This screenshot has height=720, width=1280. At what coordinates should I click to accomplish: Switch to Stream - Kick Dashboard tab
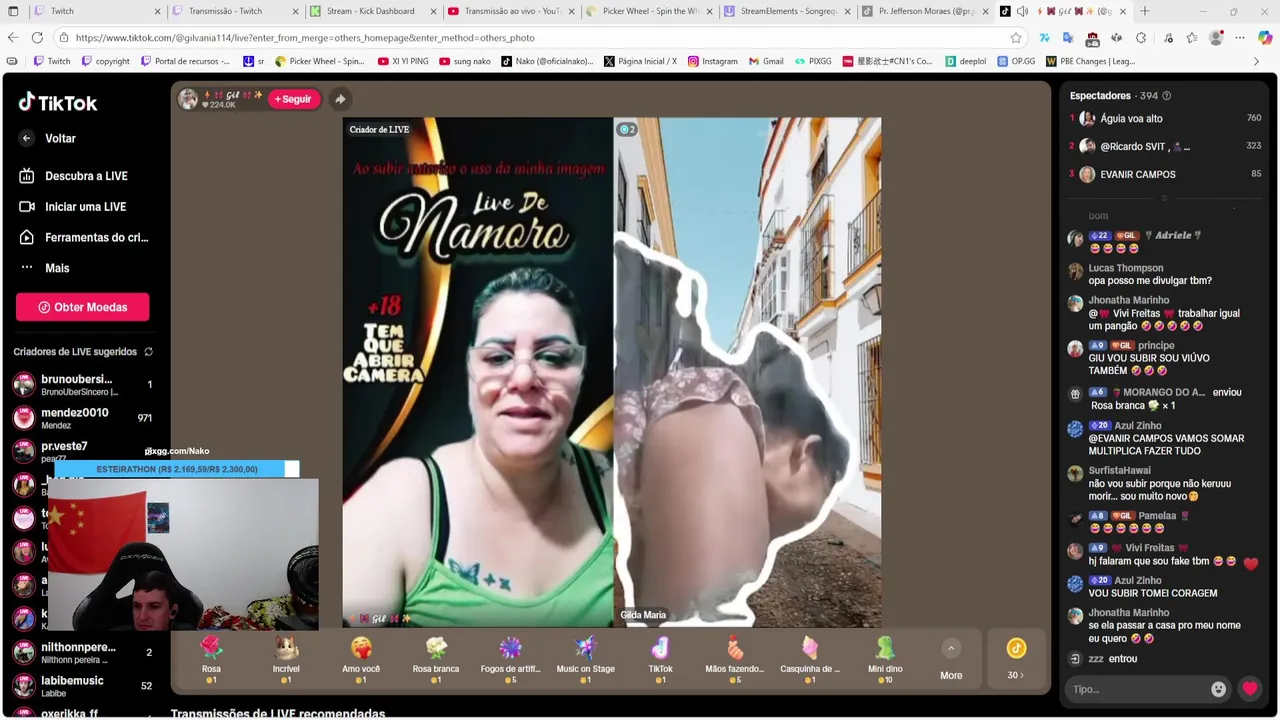click(x=374, y=11)
